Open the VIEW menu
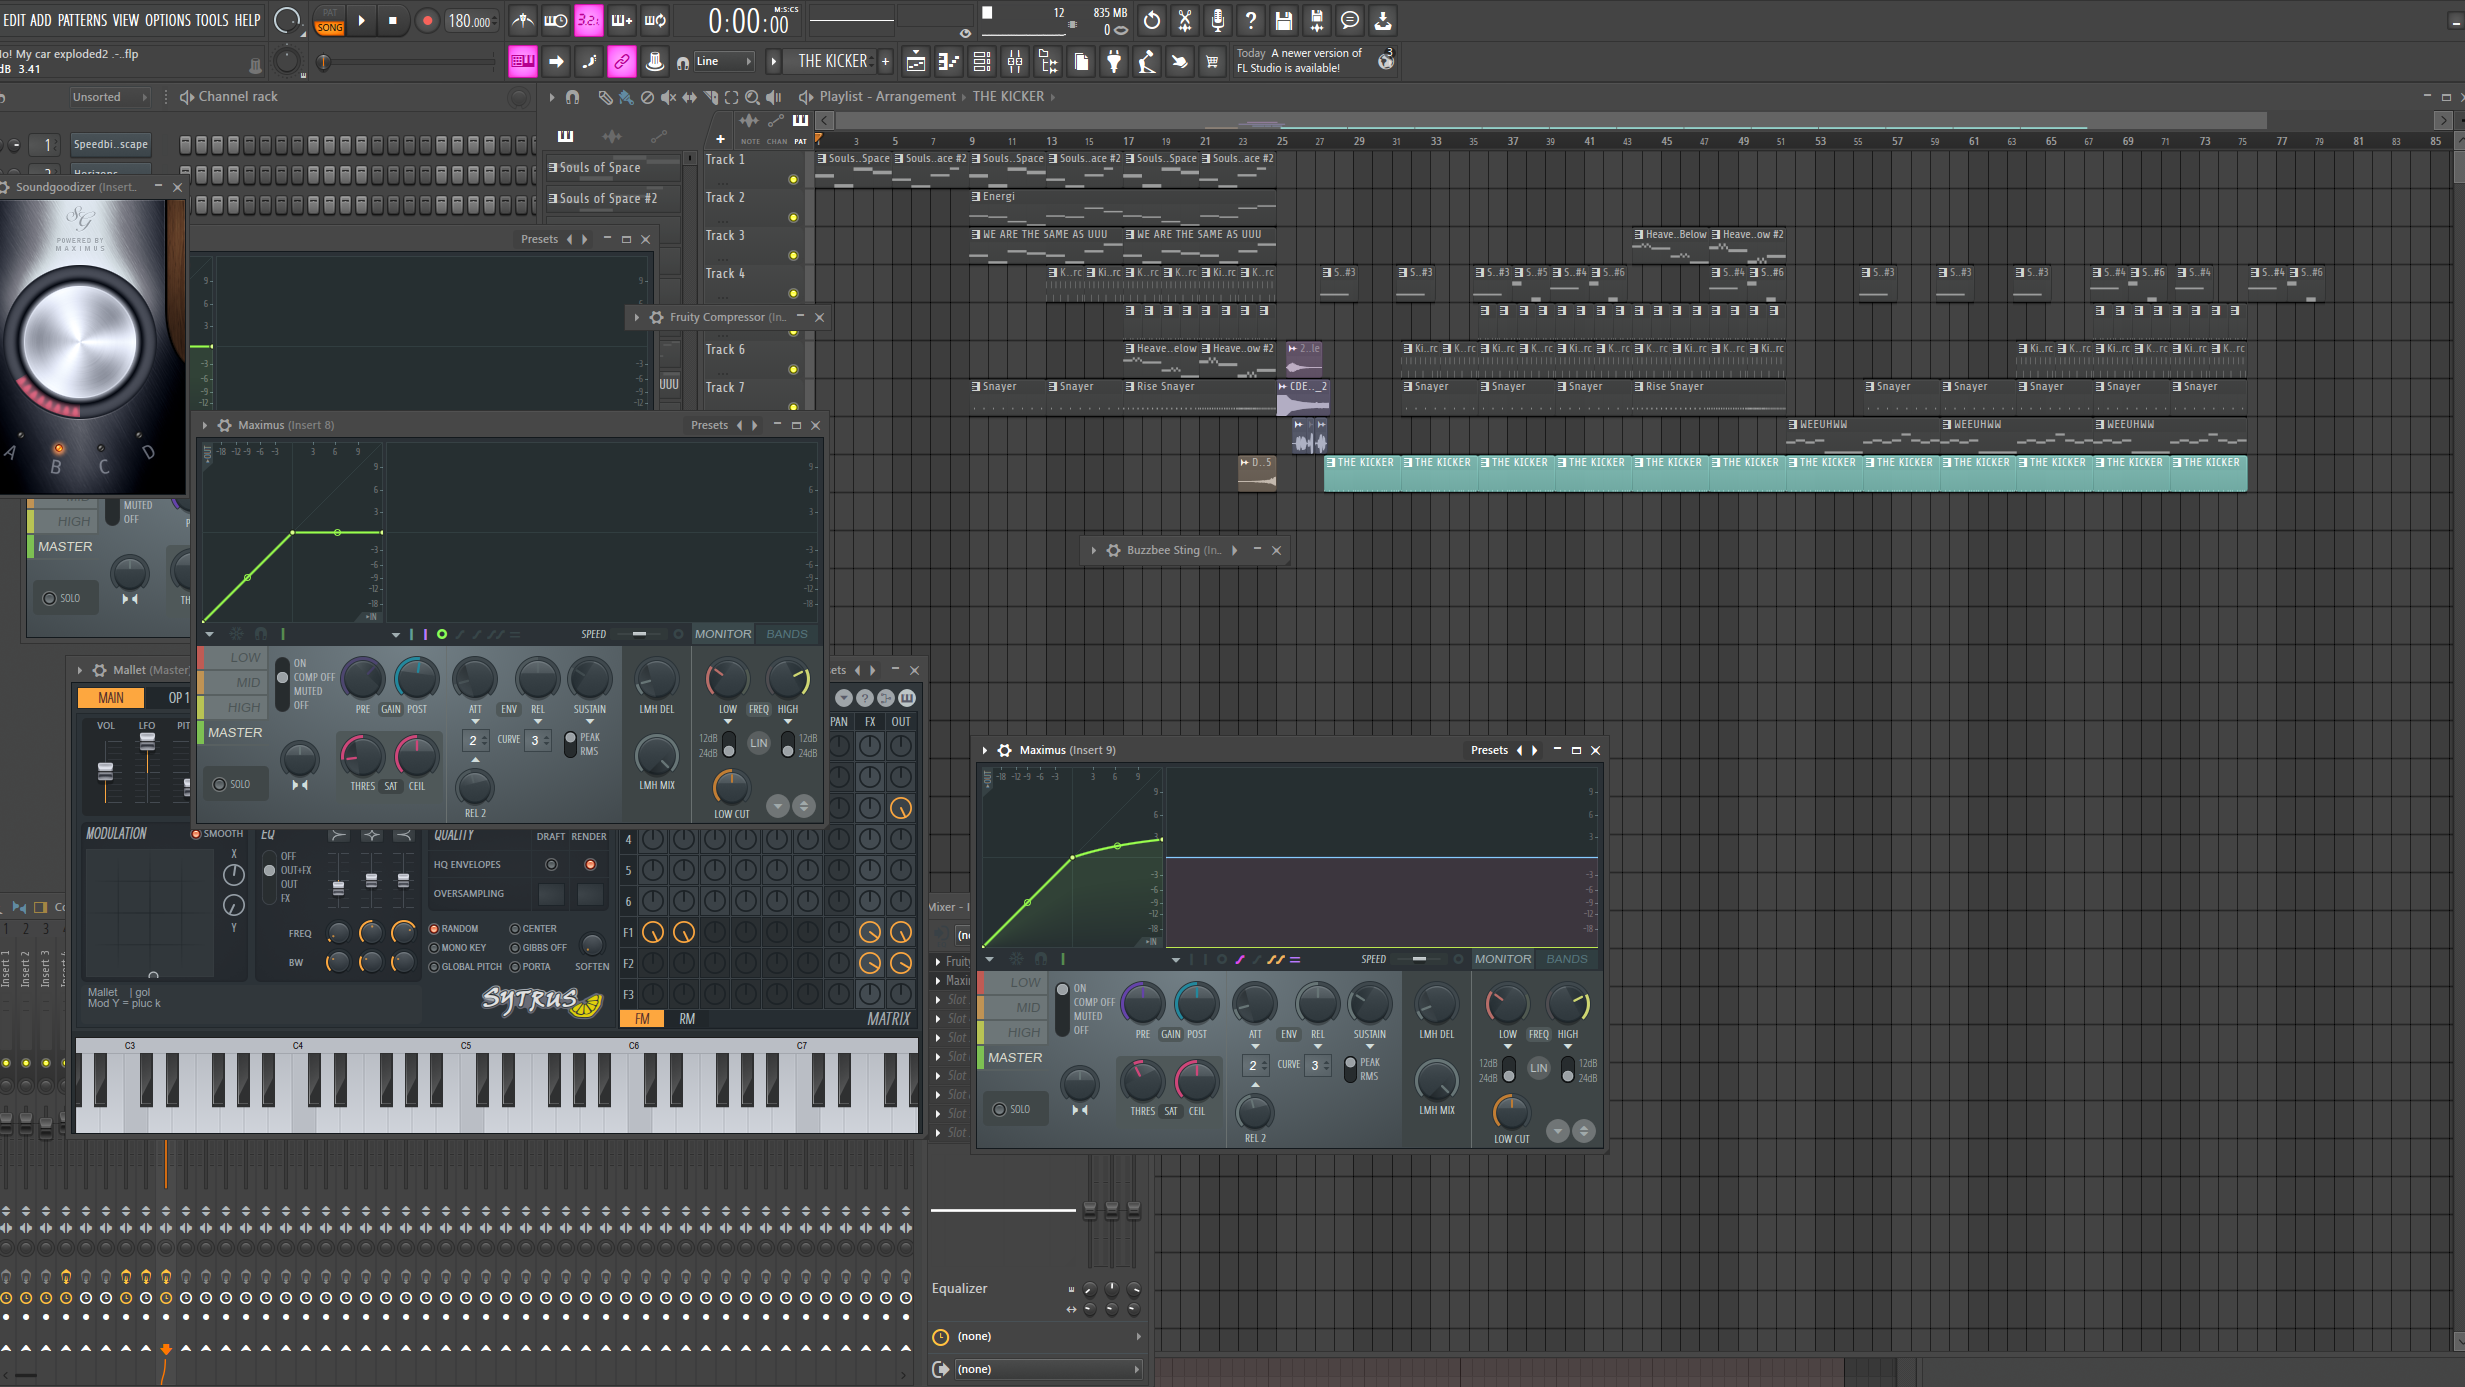 coord(126,20)
